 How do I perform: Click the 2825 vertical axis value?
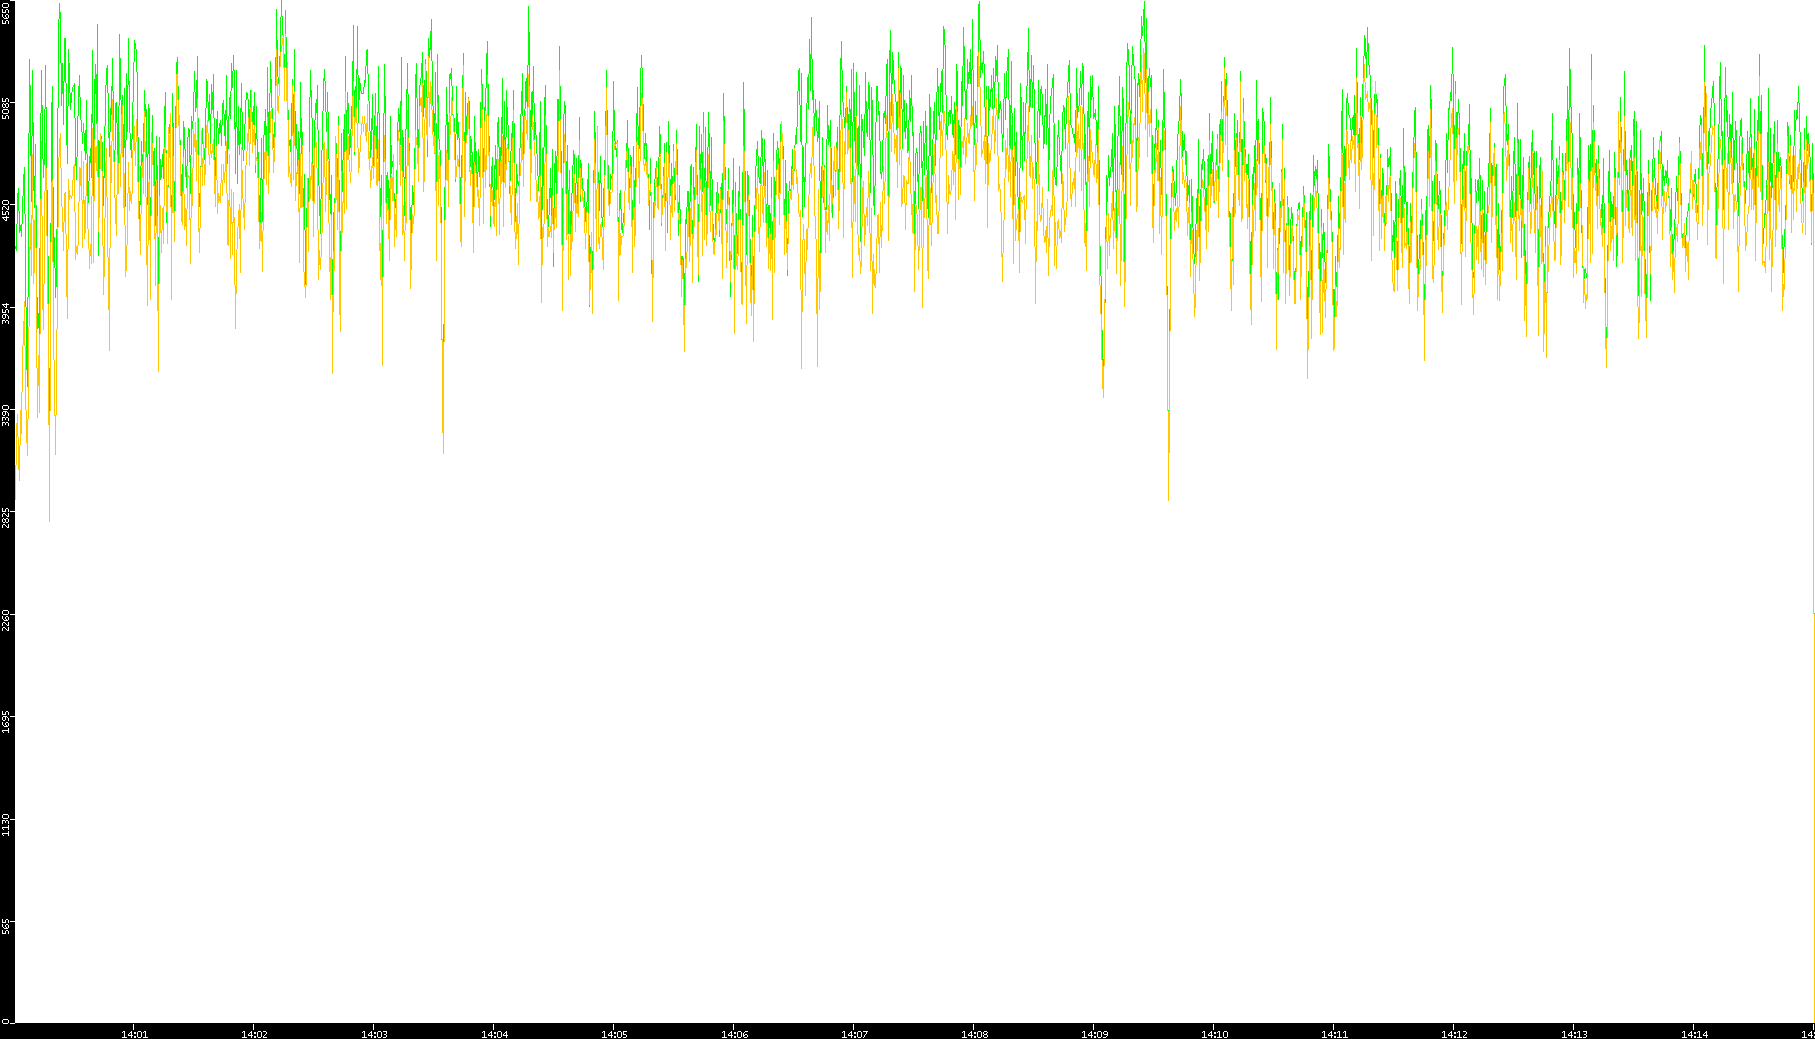coord(7,517)
